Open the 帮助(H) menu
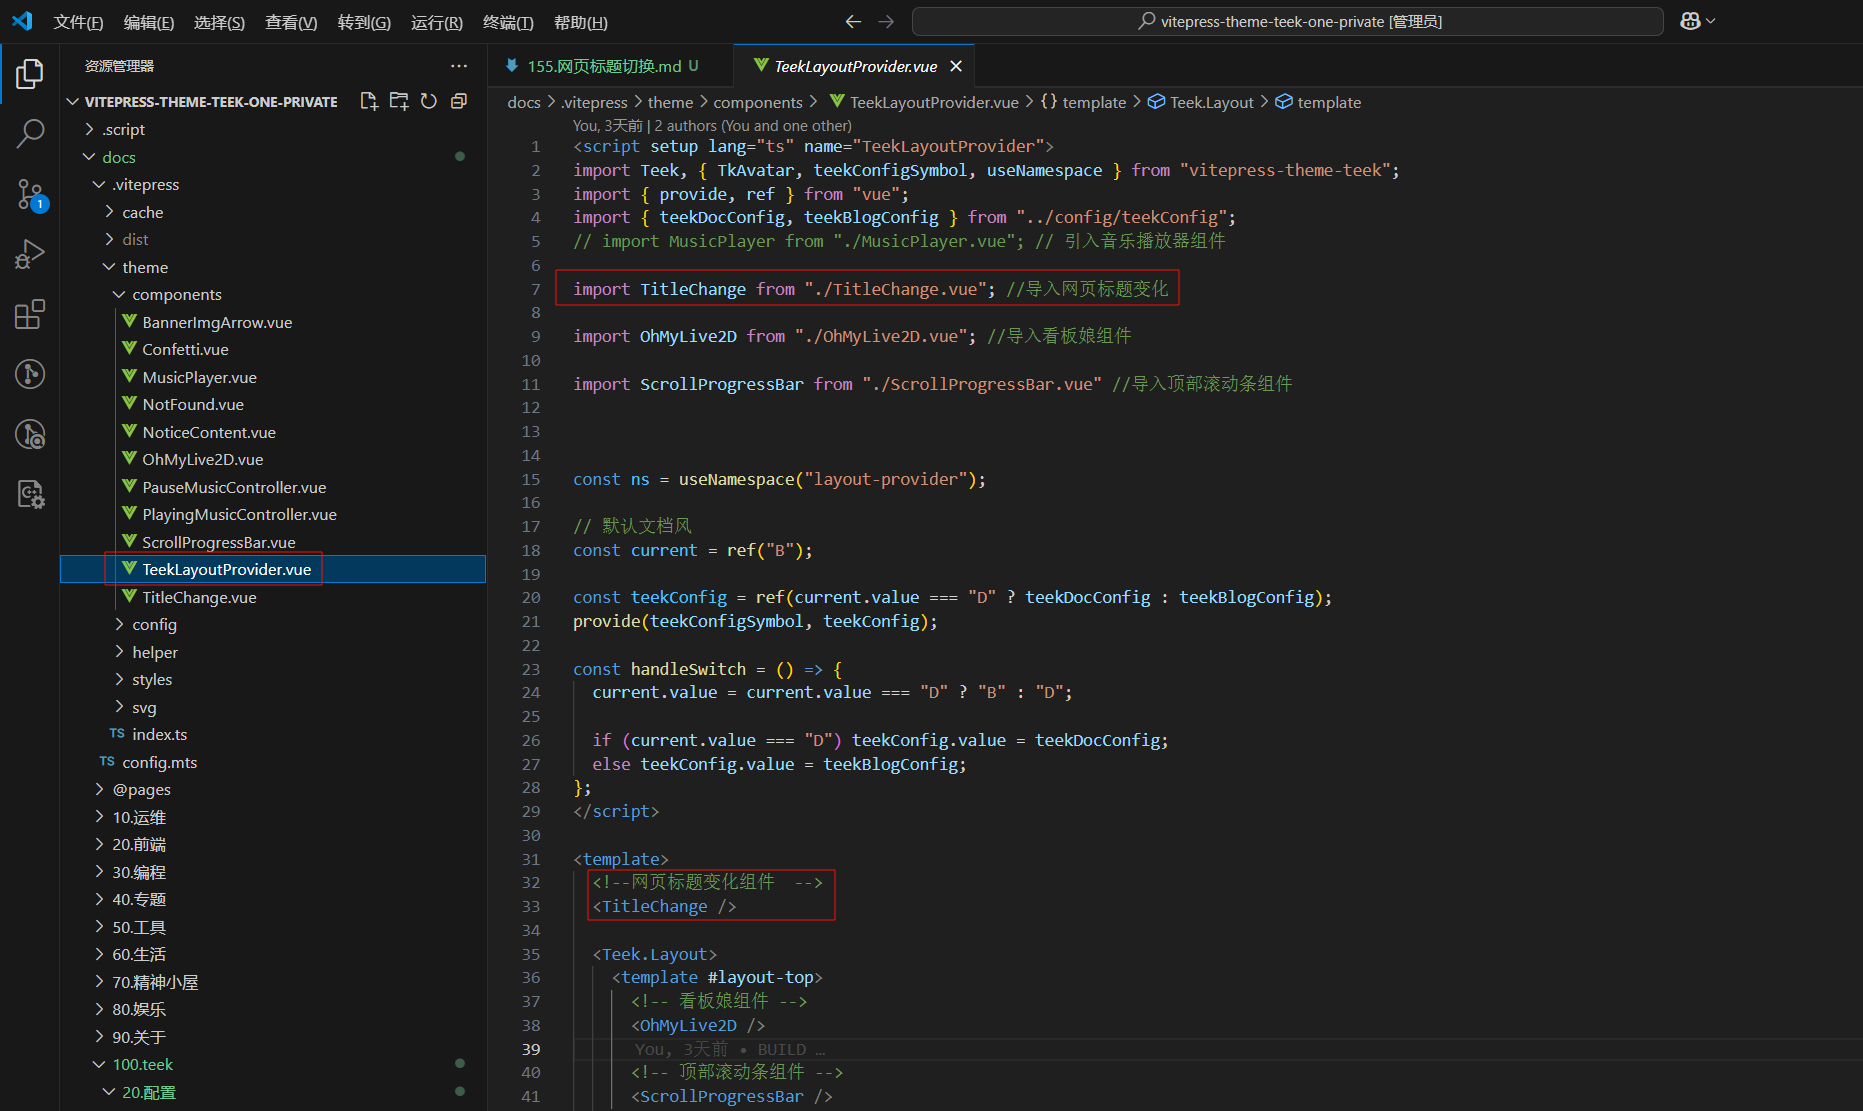1863x1111 pixels. point(581,22)
